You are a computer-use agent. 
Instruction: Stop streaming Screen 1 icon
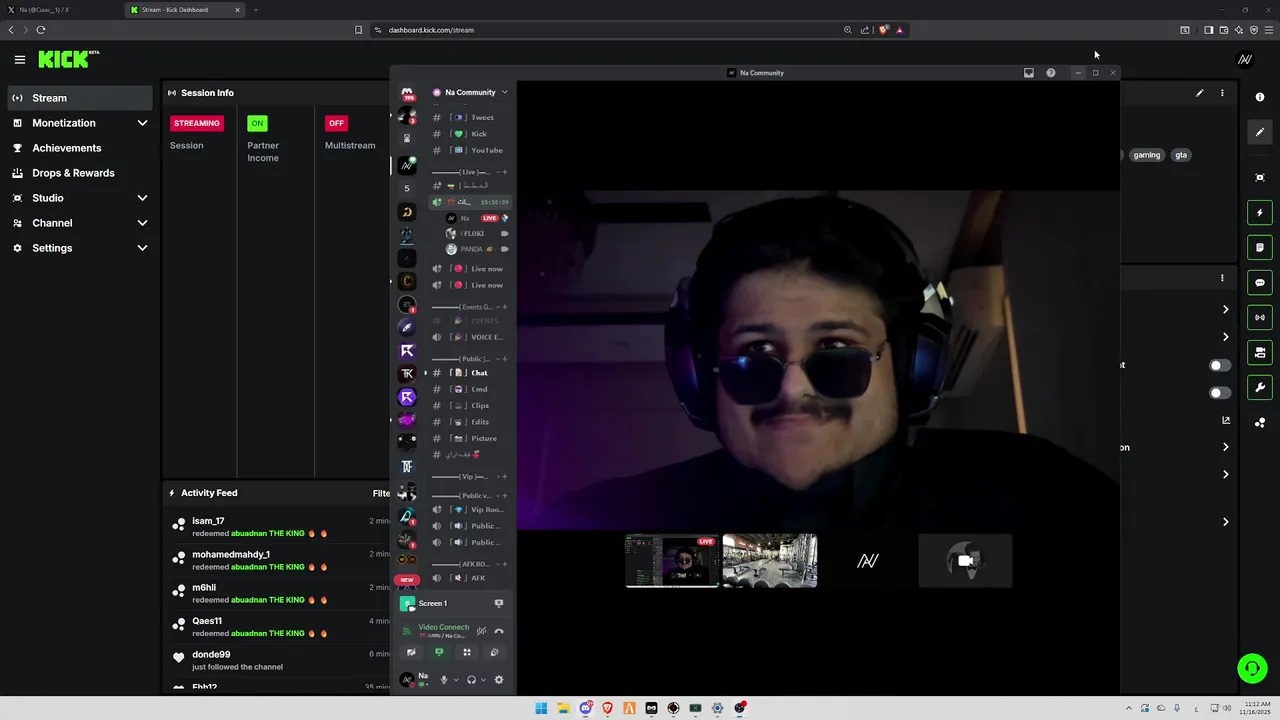tap(499, 603)
